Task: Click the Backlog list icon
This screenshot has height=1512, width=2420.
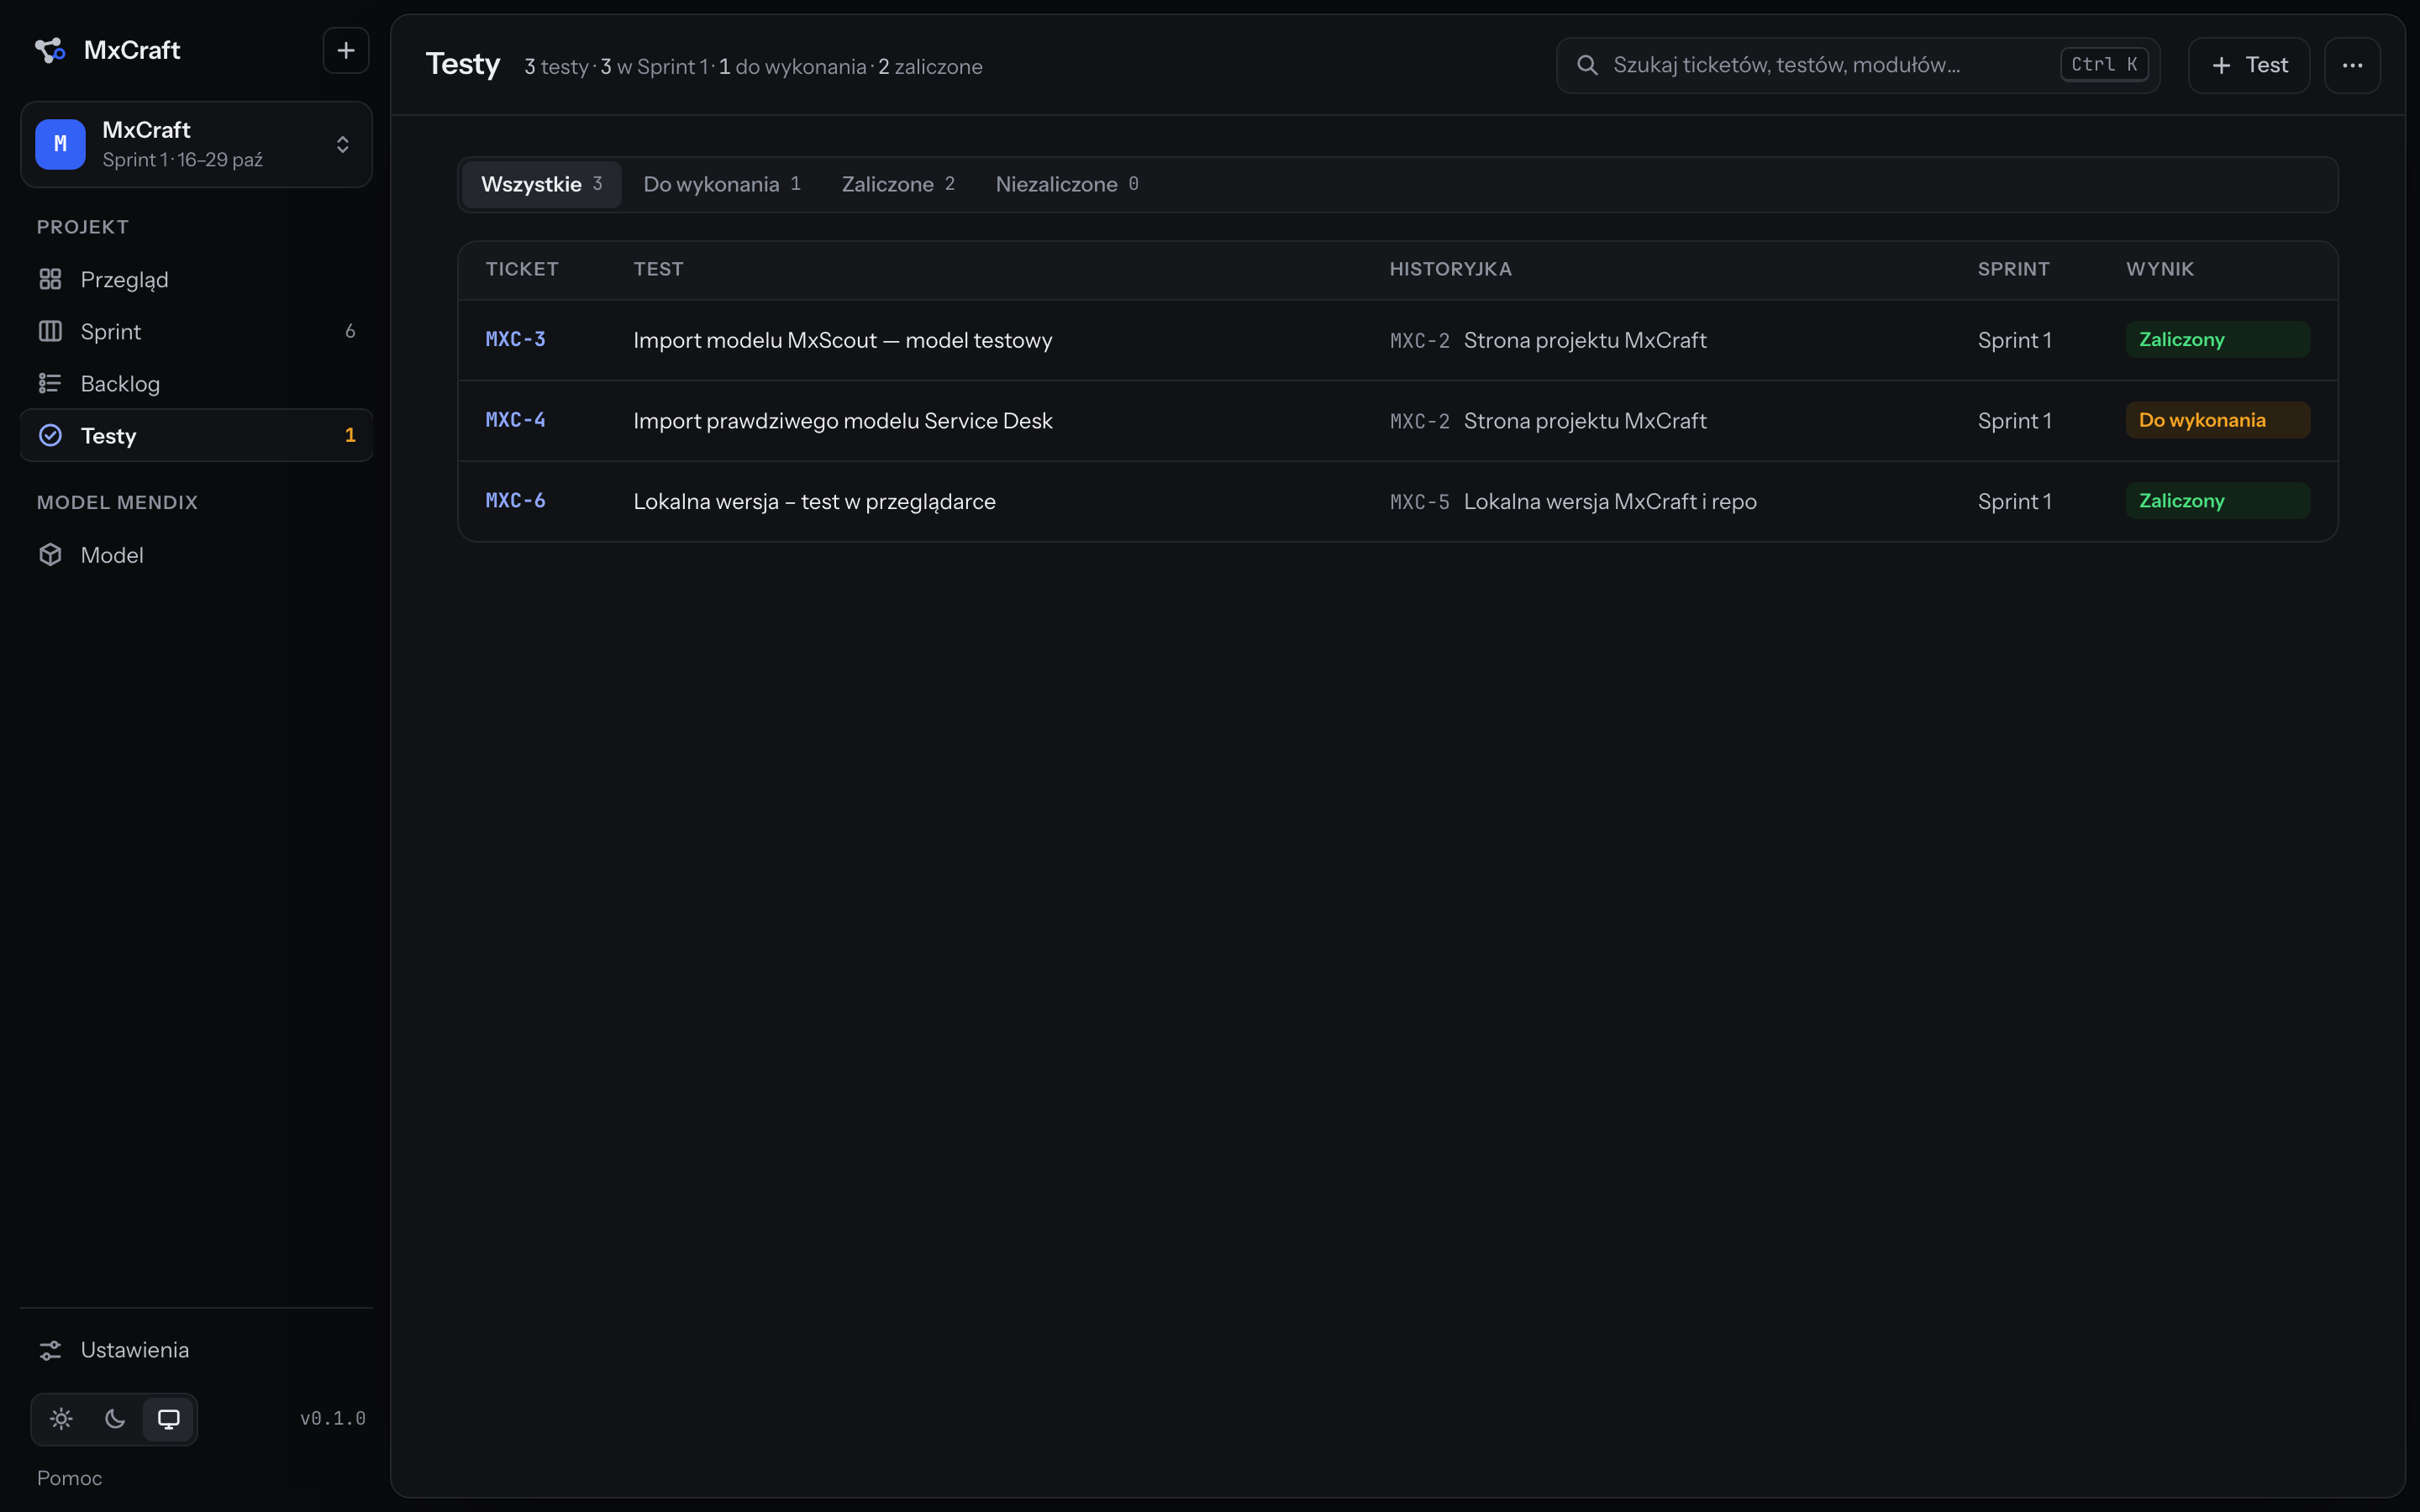Action: (50, 383)
